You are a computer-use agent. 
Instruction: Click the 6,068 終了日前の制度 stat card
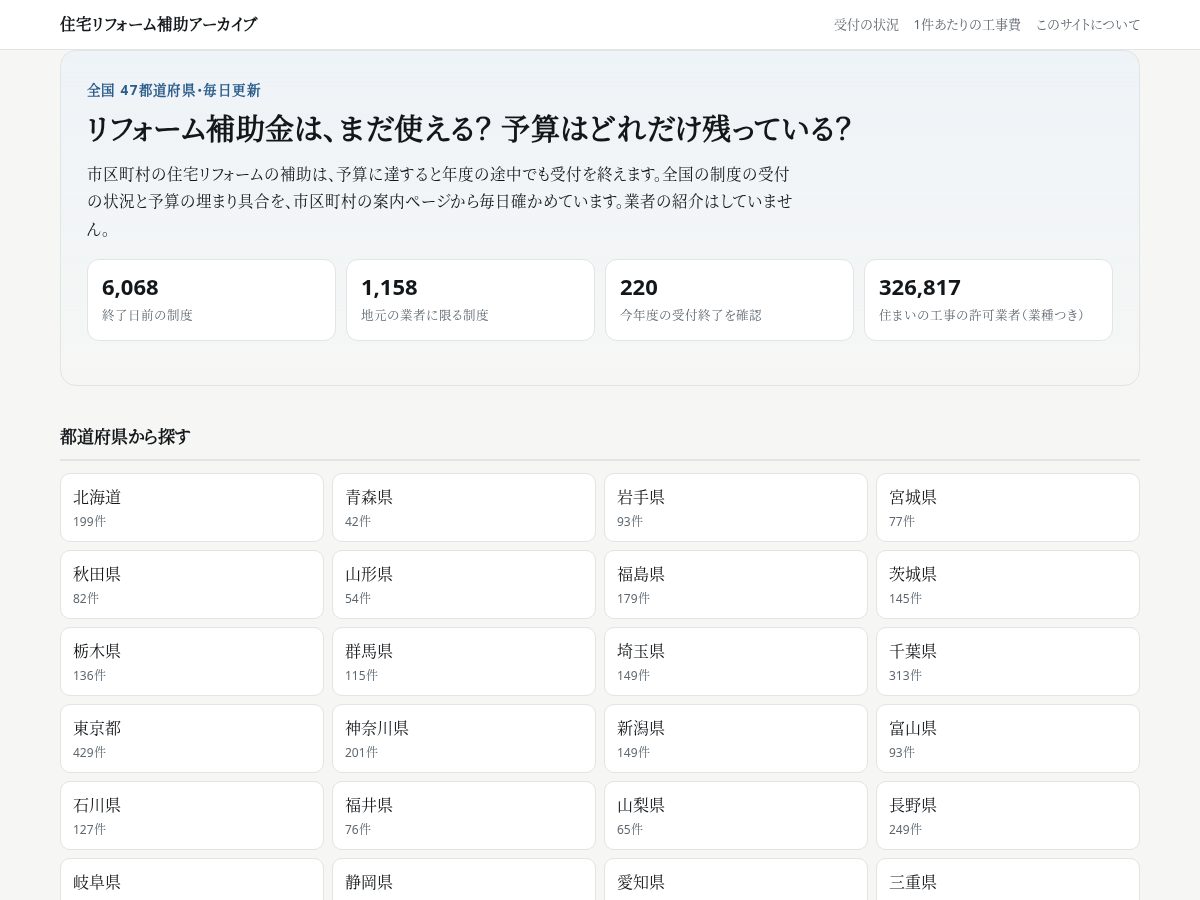click(211, 300)
